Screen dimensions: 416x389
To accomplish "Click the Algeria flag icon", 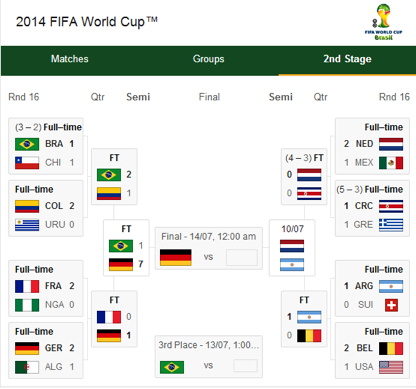I will click(x=27, y=367).
